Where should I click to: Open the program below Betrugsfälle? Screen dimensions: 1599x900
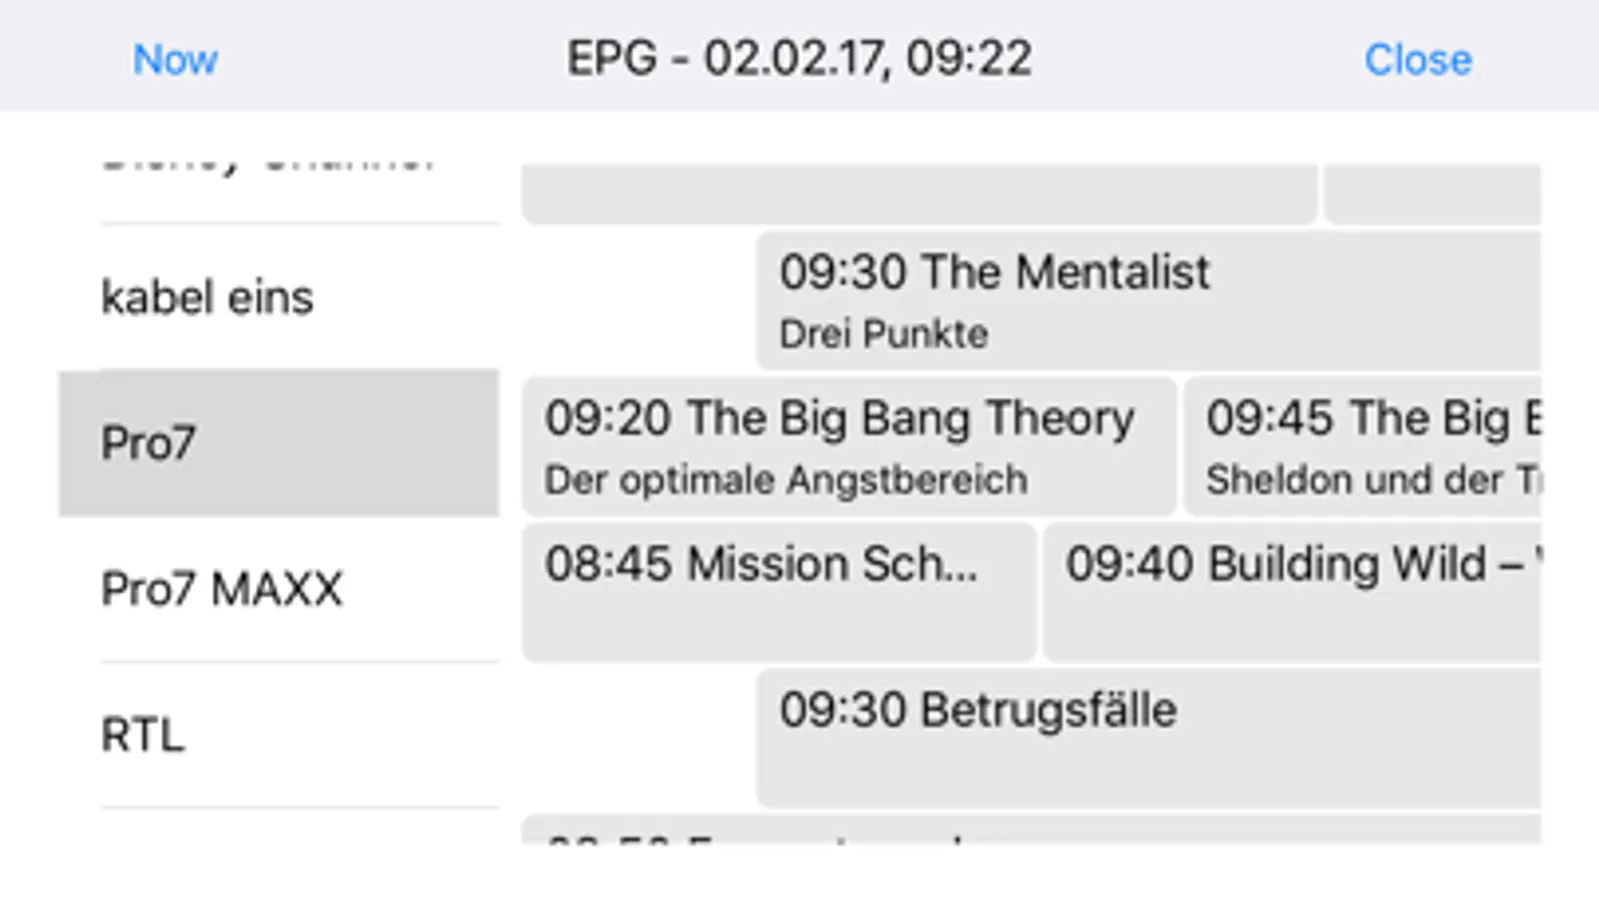(1031, 830)
